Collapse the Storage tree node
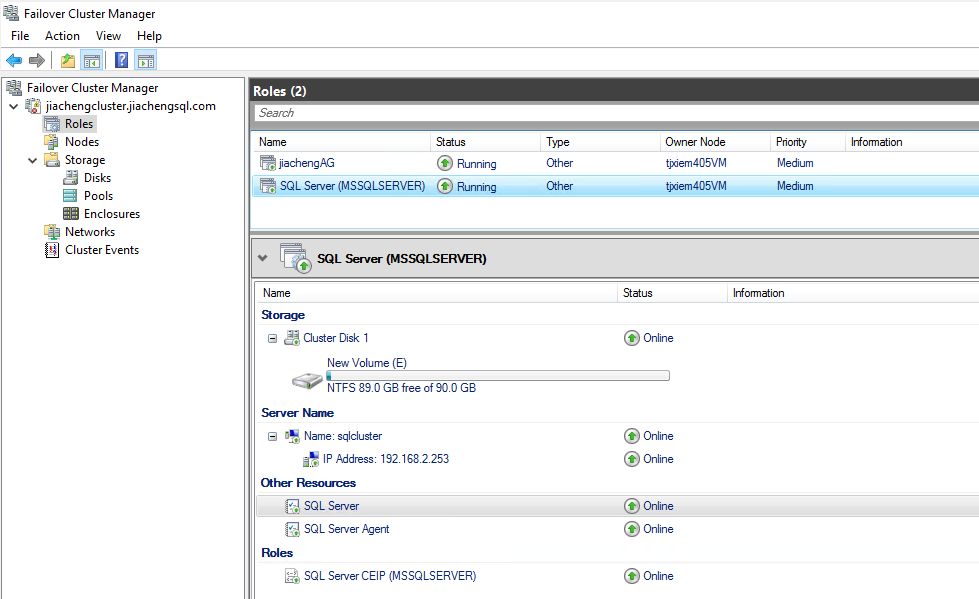 [x=32, y=160]
